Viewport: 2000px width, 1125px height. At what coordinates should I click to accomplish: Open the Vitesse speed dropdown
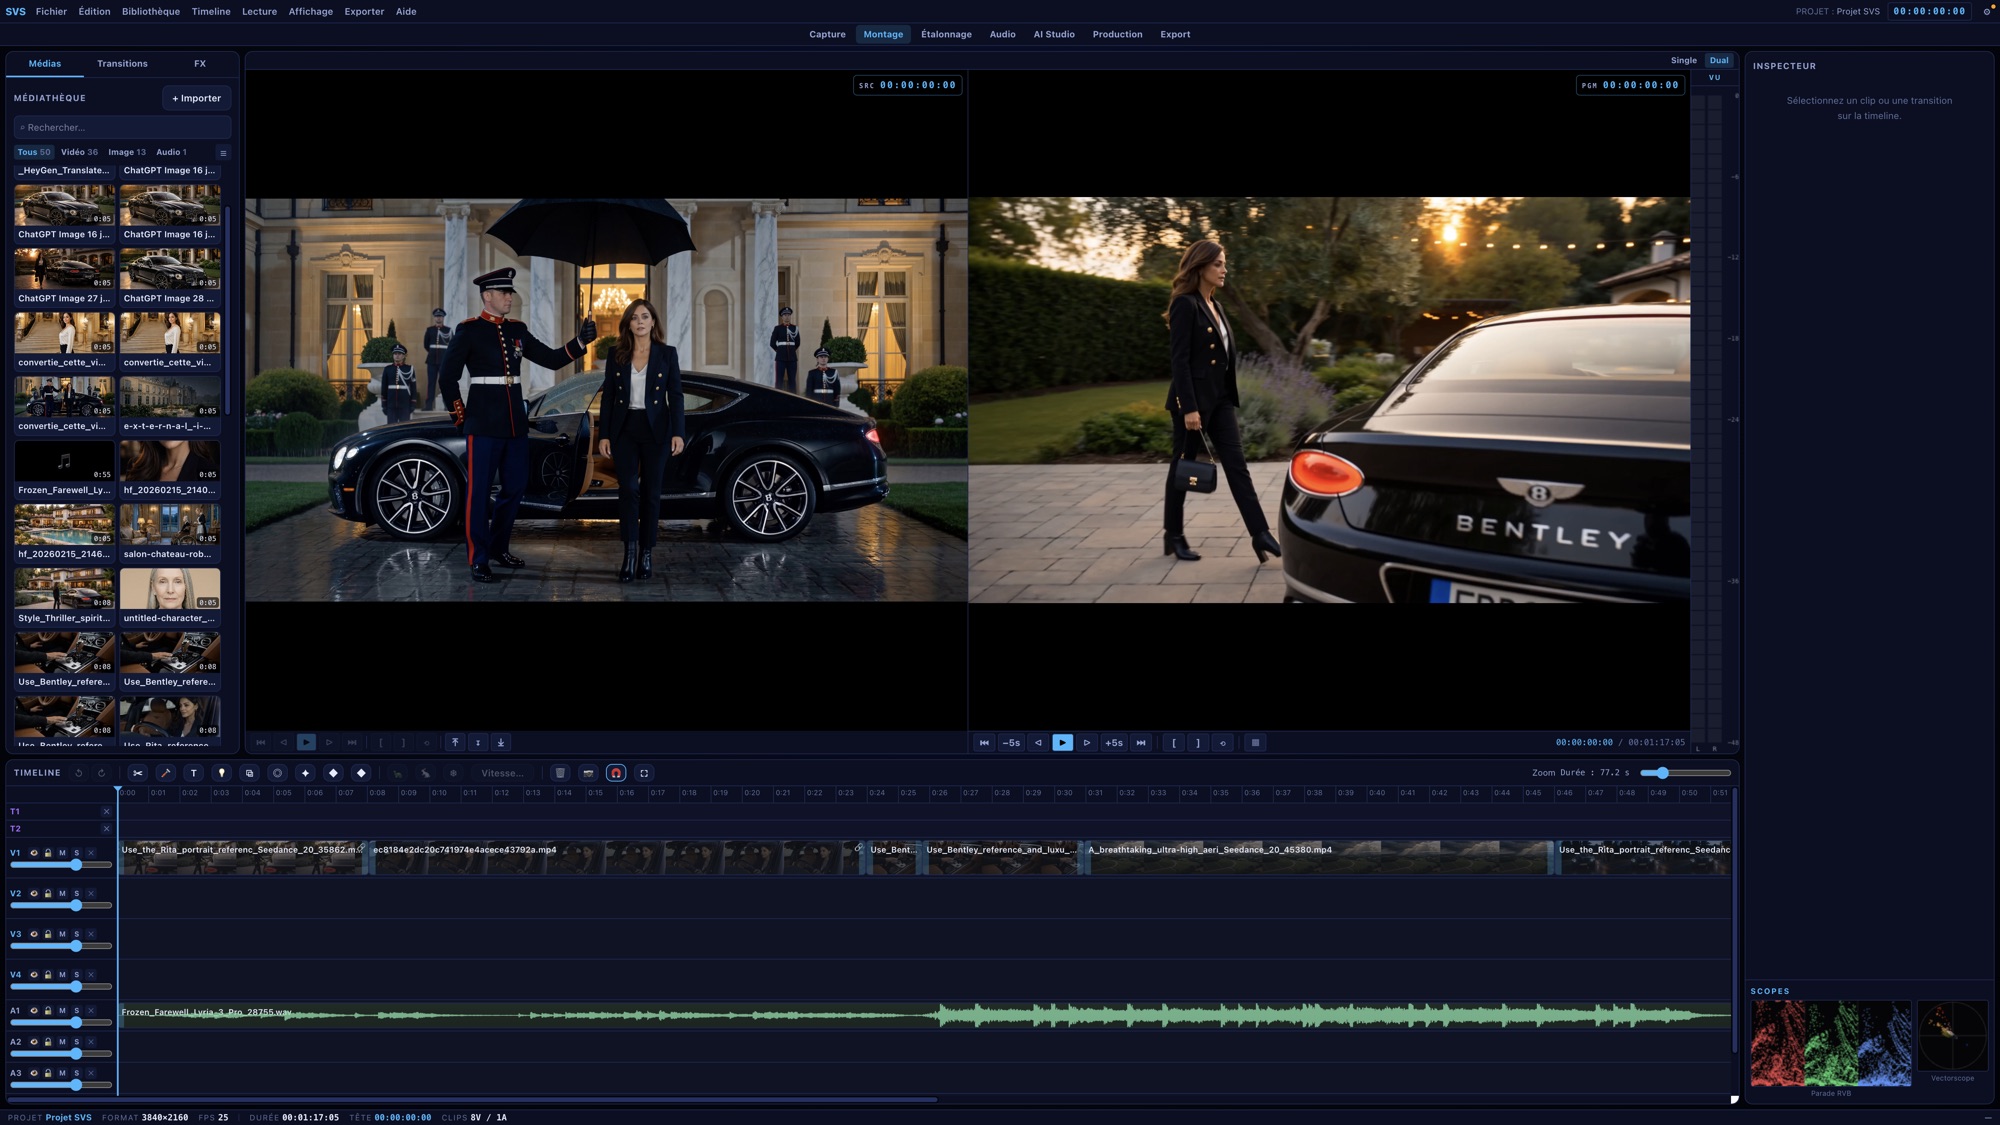coord(502,773)
